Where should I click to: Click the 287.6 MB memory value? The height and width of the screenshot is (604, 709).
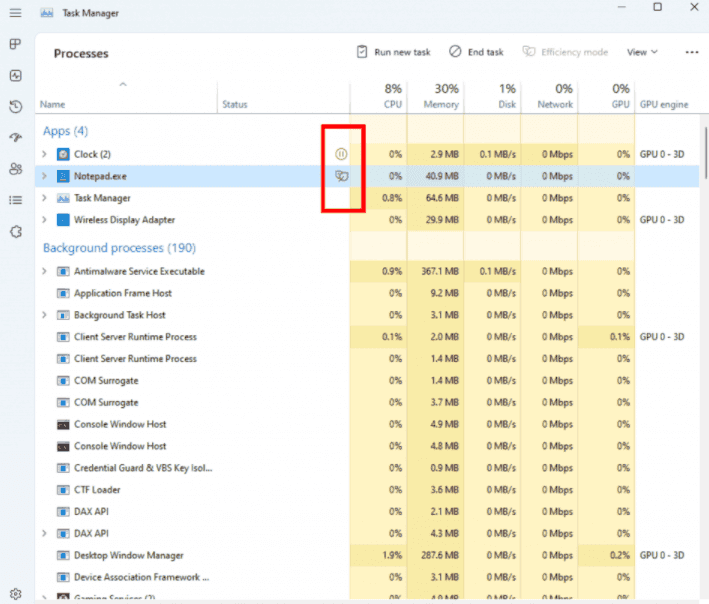(x=440, y=555)
